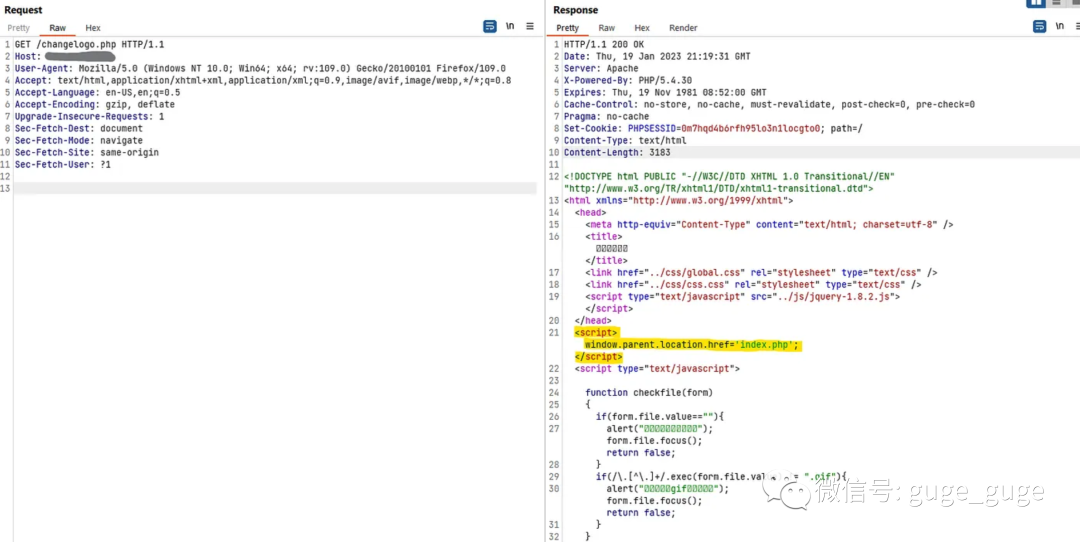Open the Response Hex tab
The image size is (1080, 542).
click(642, 28)
